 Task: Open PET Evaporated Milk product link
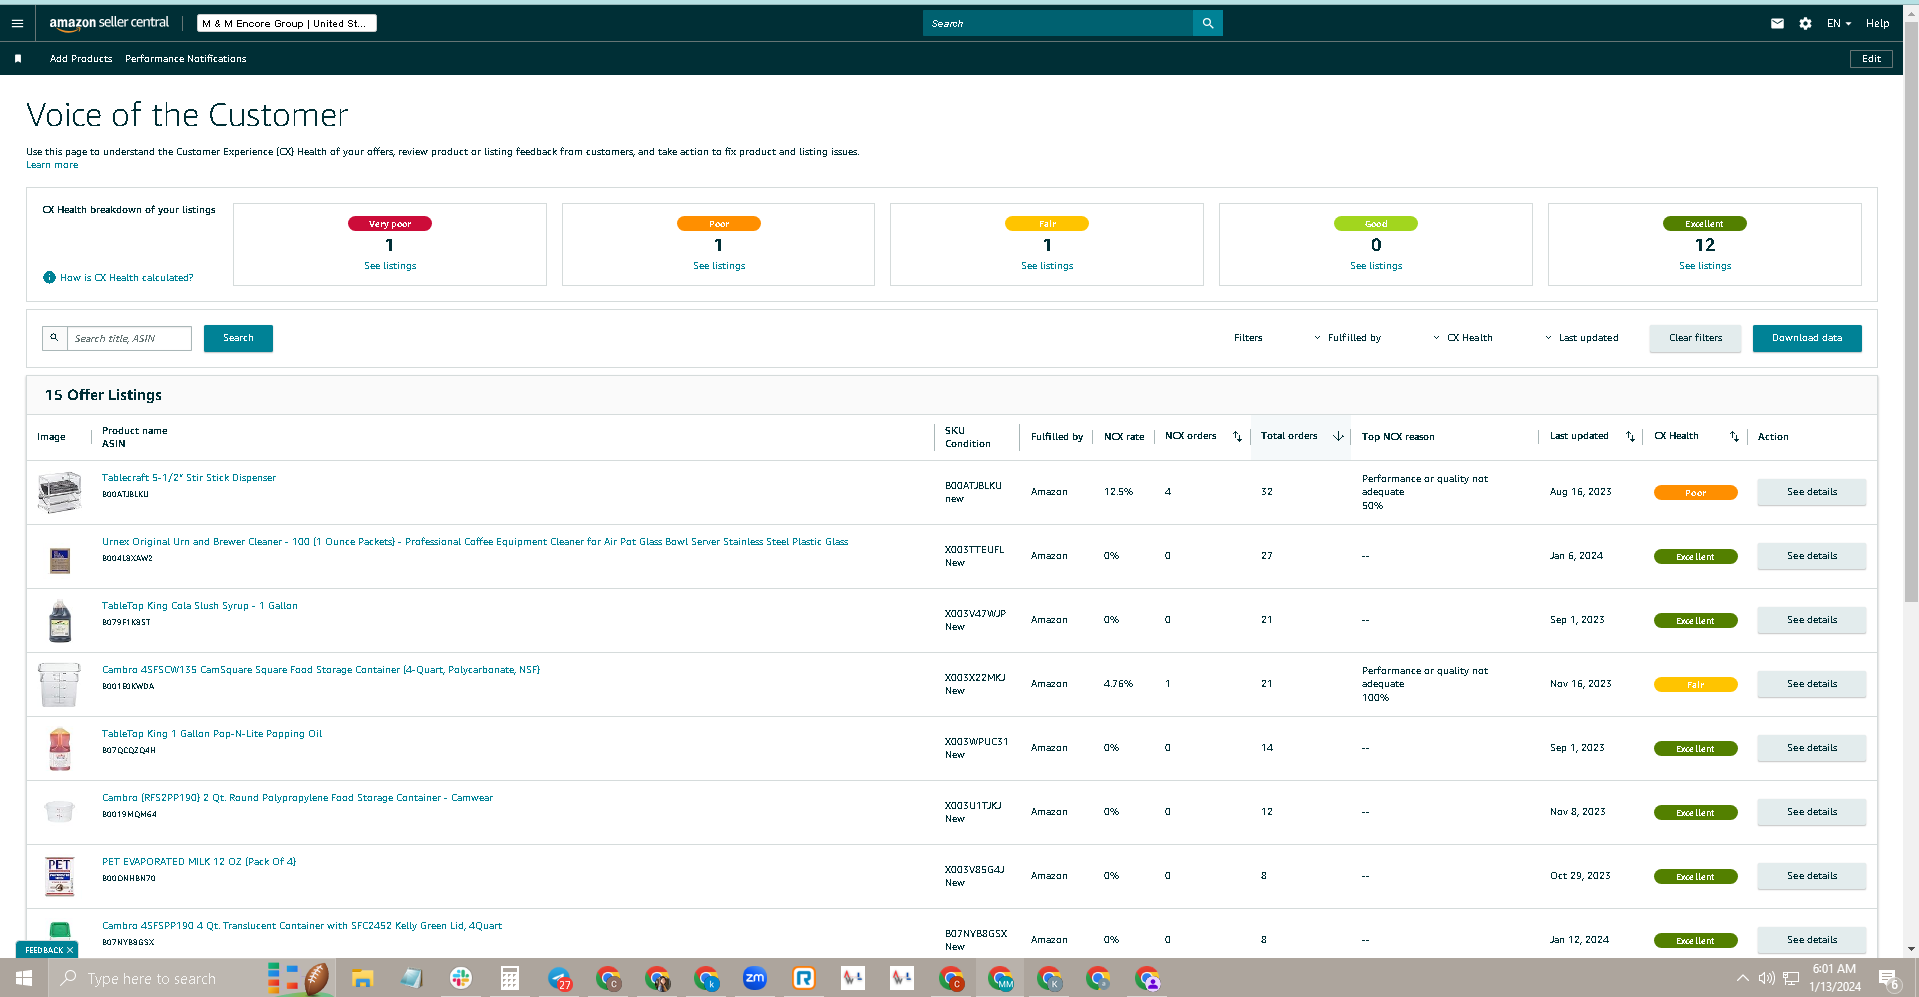point(199,862)
